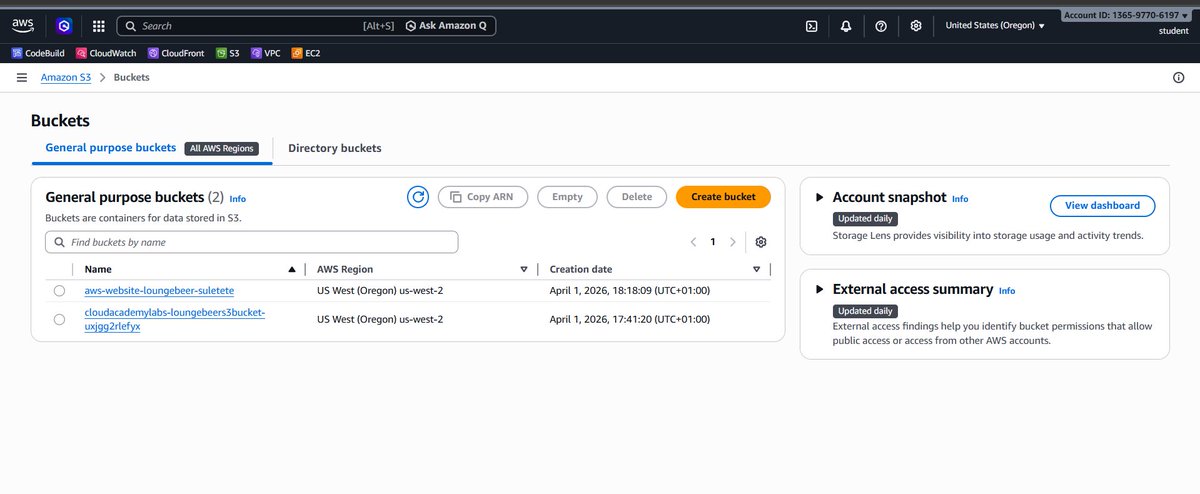Screen dimensions: 1200x494
Task: Switch to Directory buckets tab
Action: pyautogui.click(x=335, y=148)
